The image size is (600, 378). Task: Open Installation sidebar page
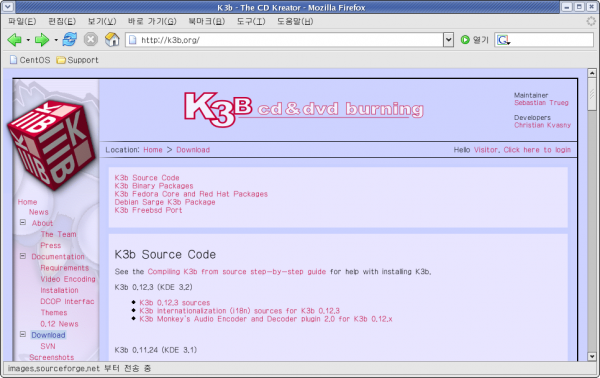click(59, 290)
